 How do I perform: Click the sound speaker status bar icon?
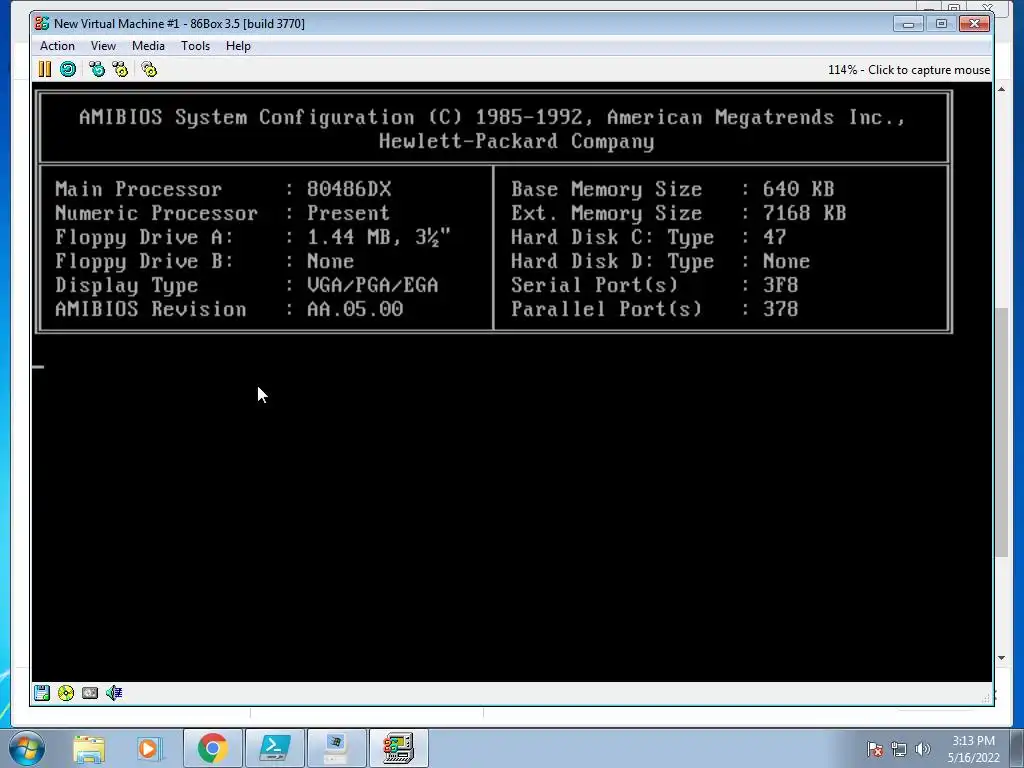pos(114,693)
